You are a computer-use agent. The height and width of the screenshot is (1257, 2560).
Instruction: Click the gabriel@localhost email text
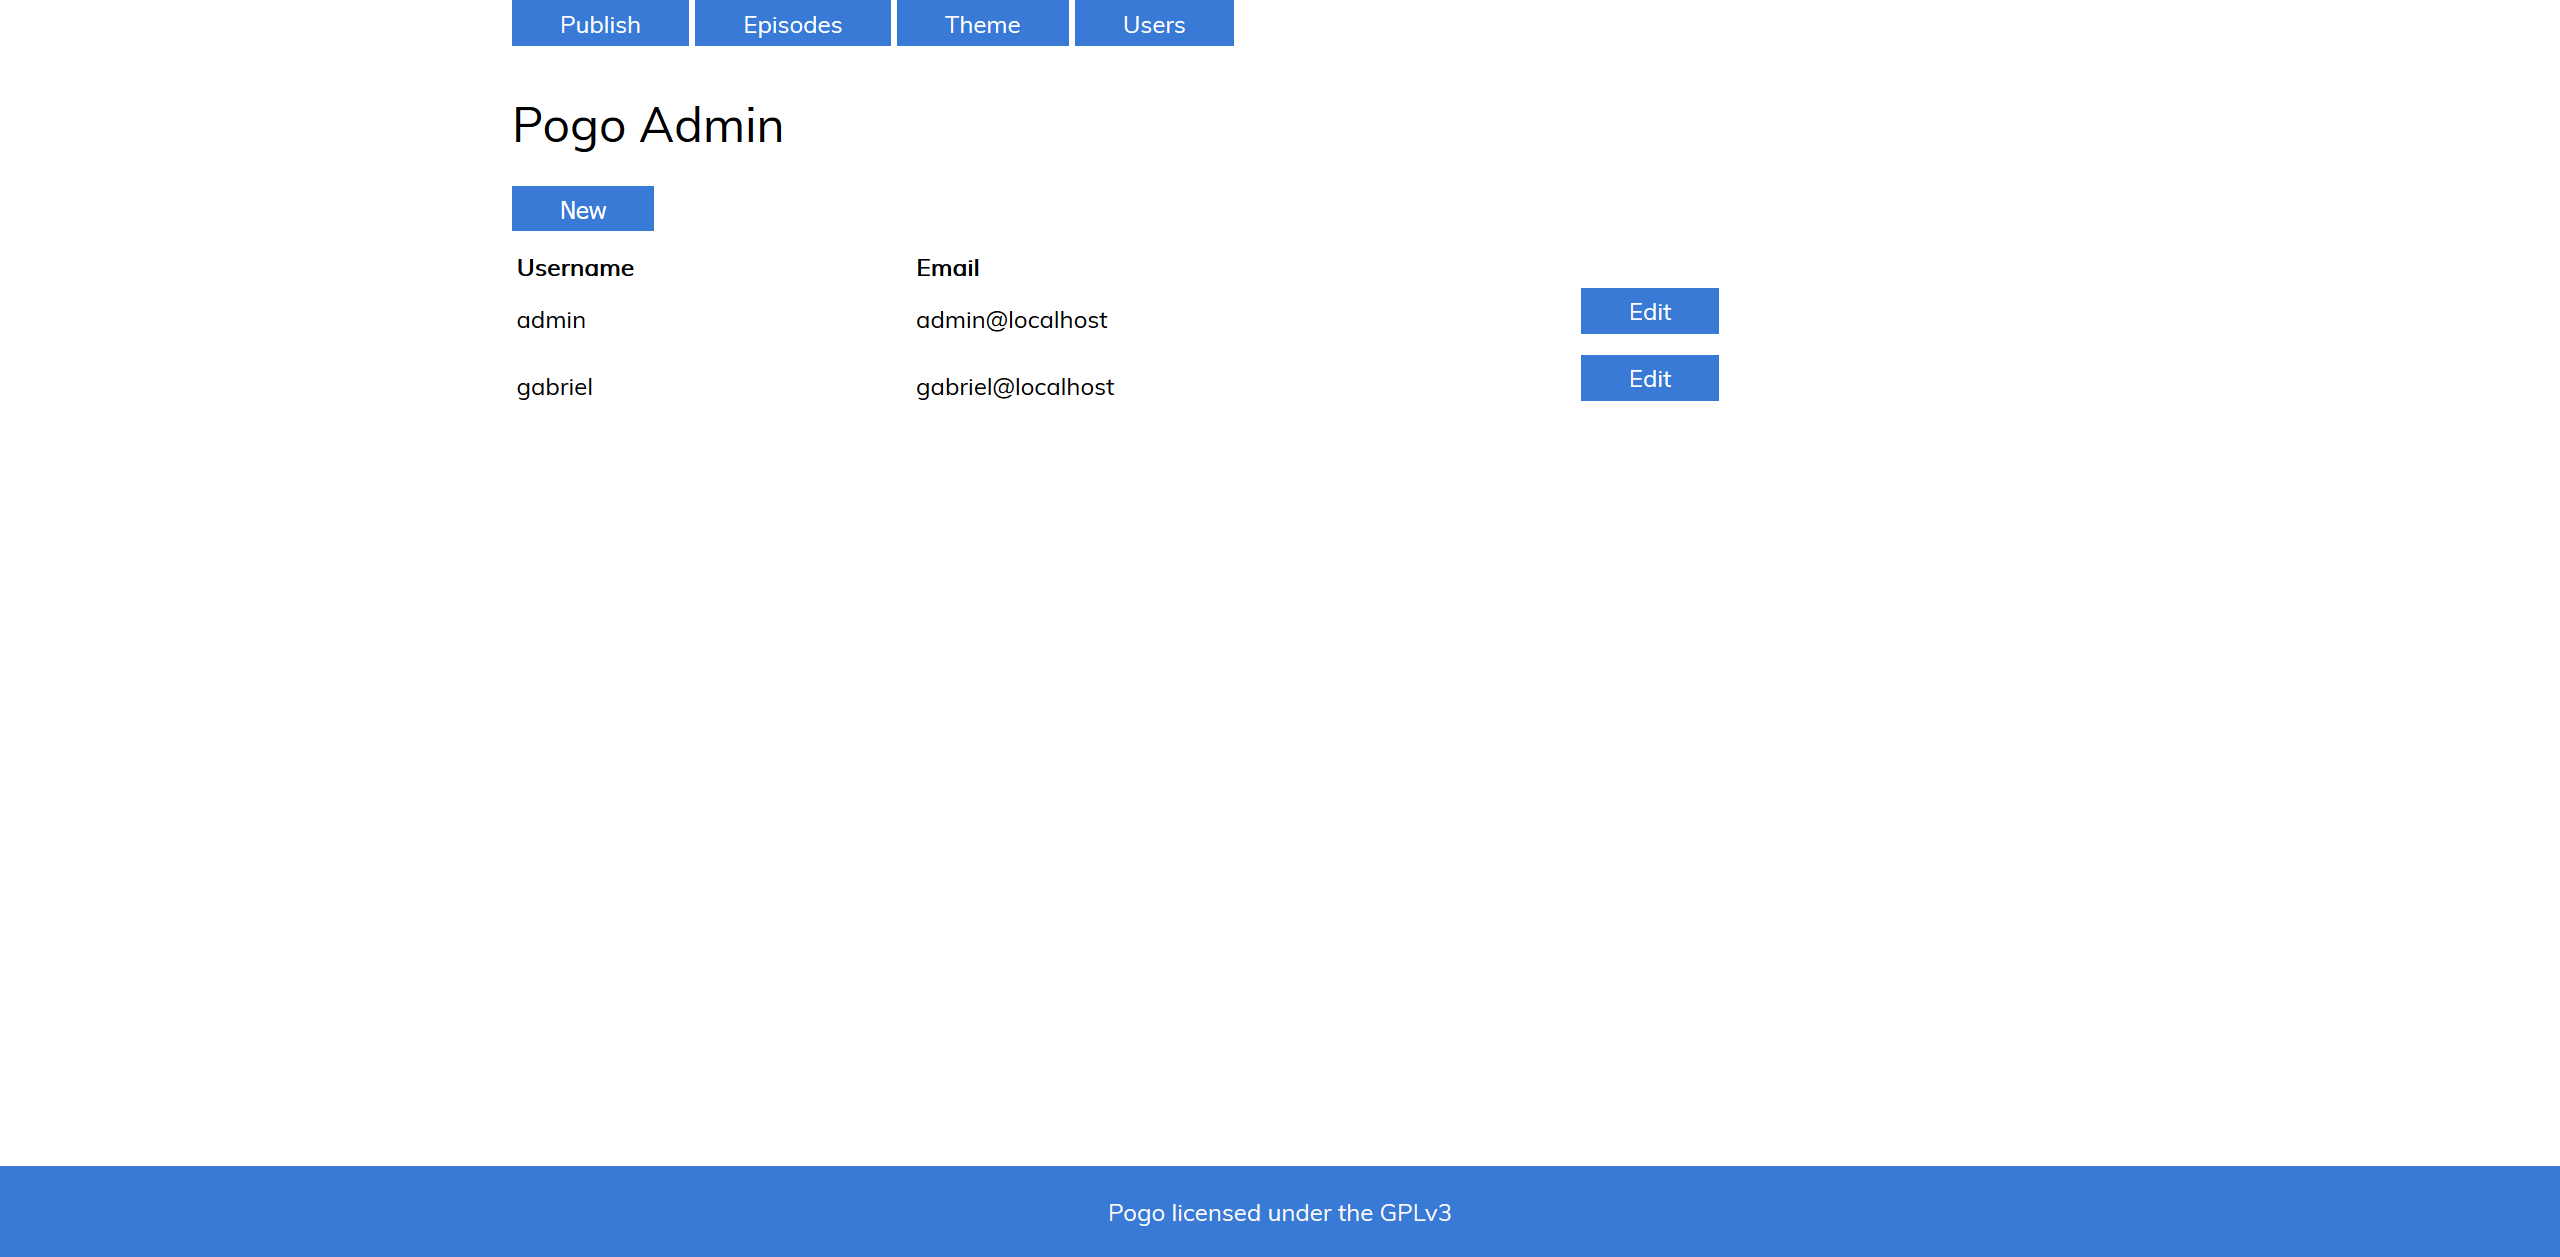click(1014, 387)
